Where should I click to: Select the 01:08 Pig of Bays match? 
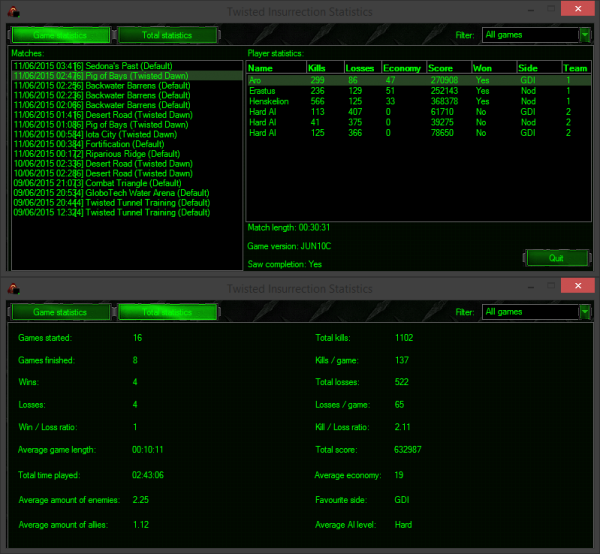pyautogui.click(x=127, y=124)
